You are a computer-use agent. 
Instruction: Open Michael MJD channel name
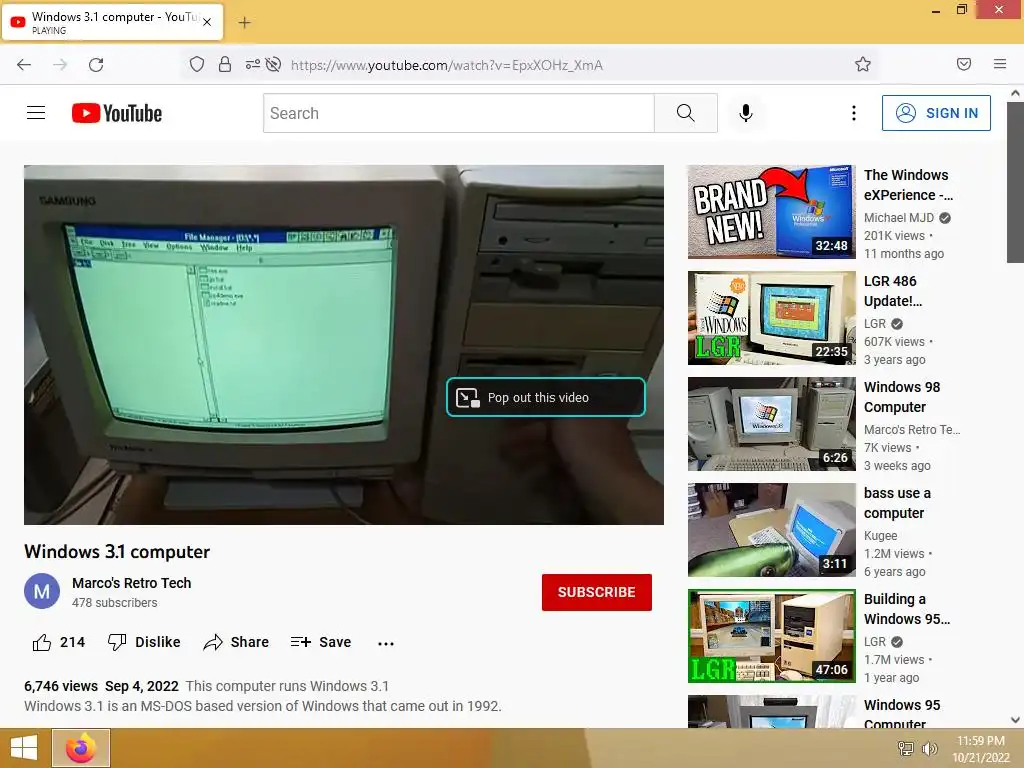pos(899,217)
